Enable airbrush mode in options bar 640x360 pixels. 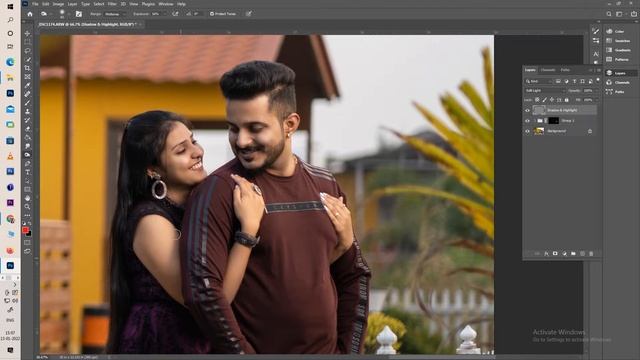(176, 14)
